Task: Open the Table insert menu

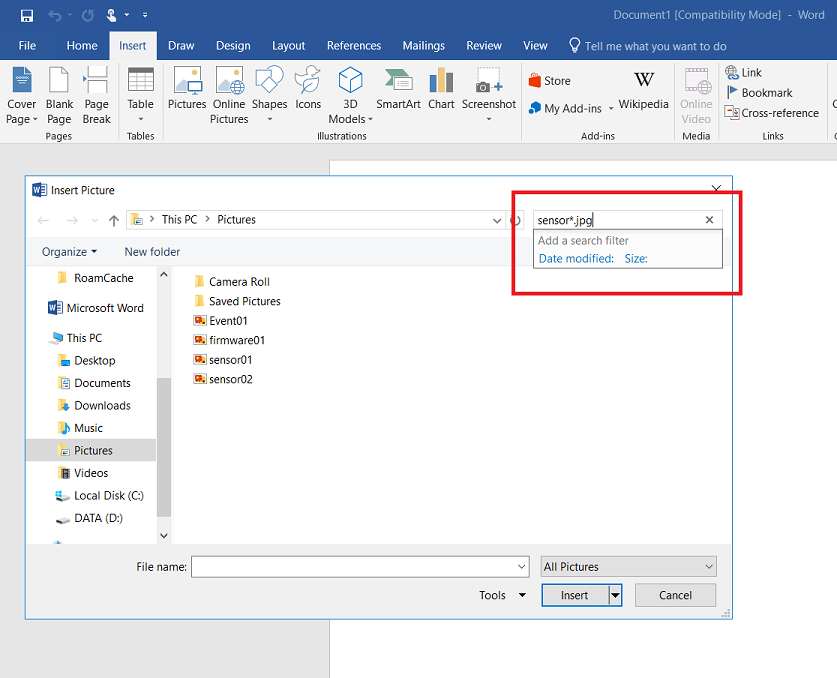Action: (x=140, y=96)
